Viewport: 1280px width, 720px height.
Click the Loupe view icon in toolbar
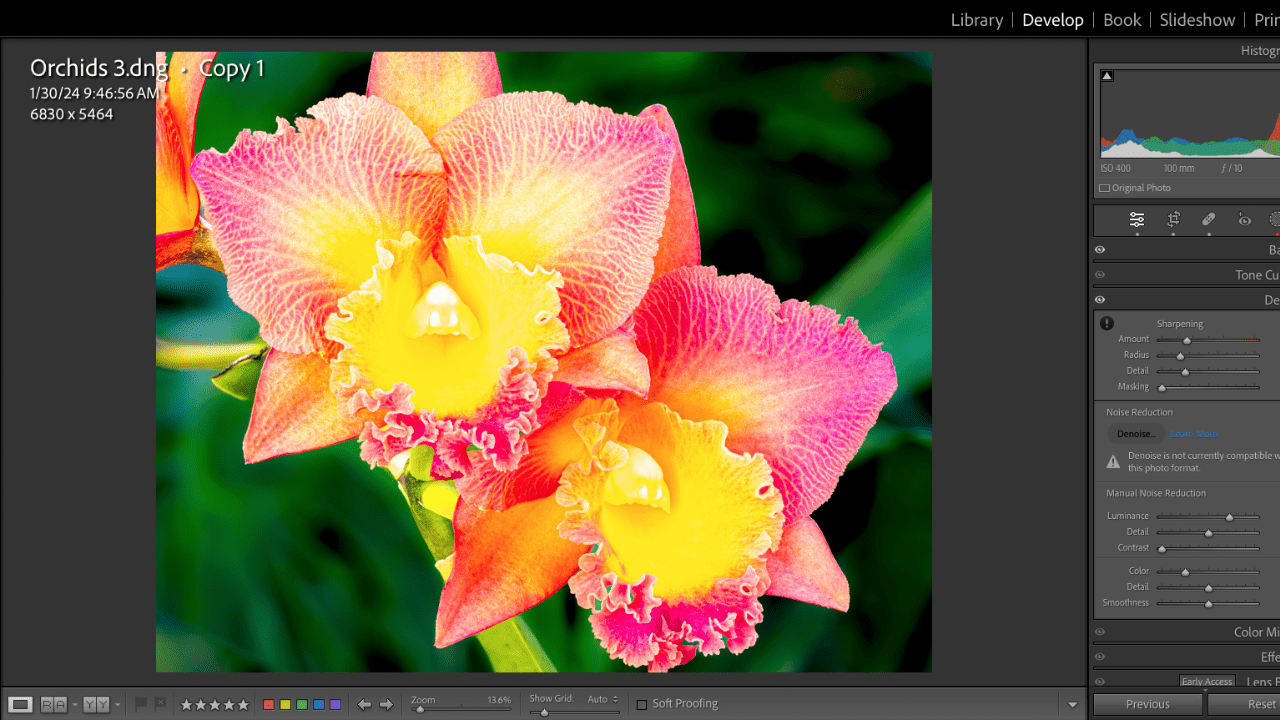click(20, 705)
